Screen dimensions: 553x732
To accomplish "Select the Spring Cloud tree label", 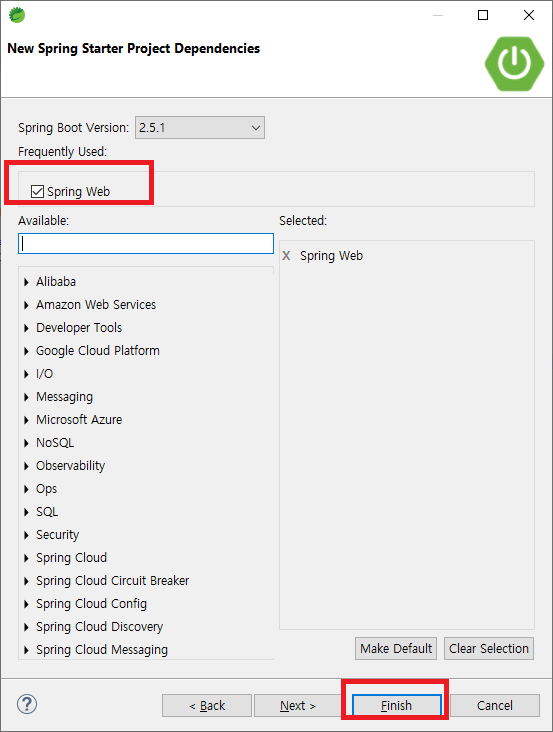I will tap(71, 558).
